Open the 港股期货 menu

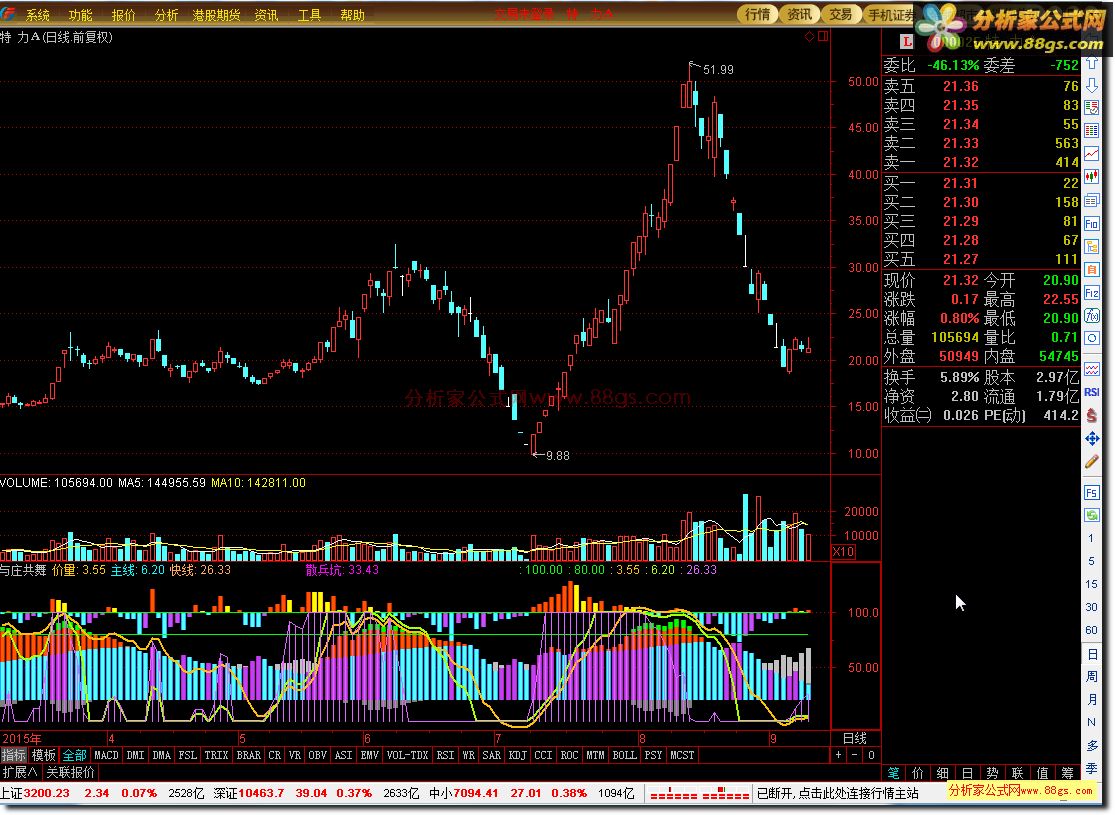(x=216, y=15)
